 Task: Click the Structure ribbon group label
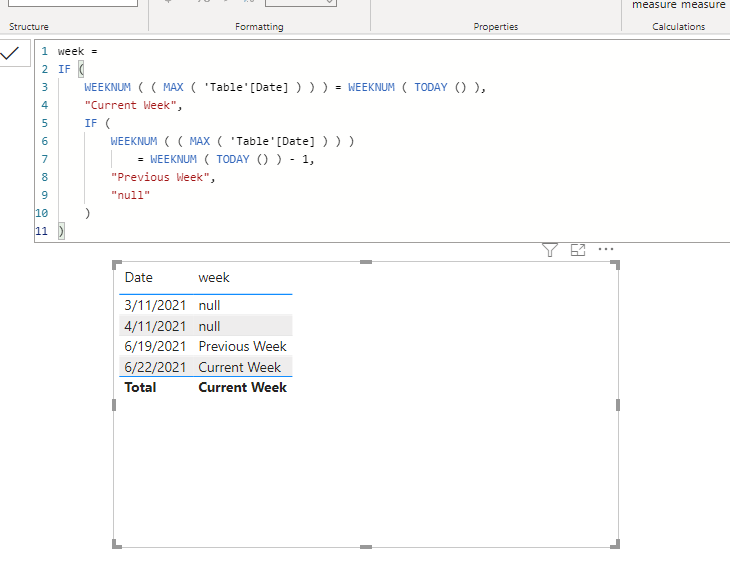29,27
